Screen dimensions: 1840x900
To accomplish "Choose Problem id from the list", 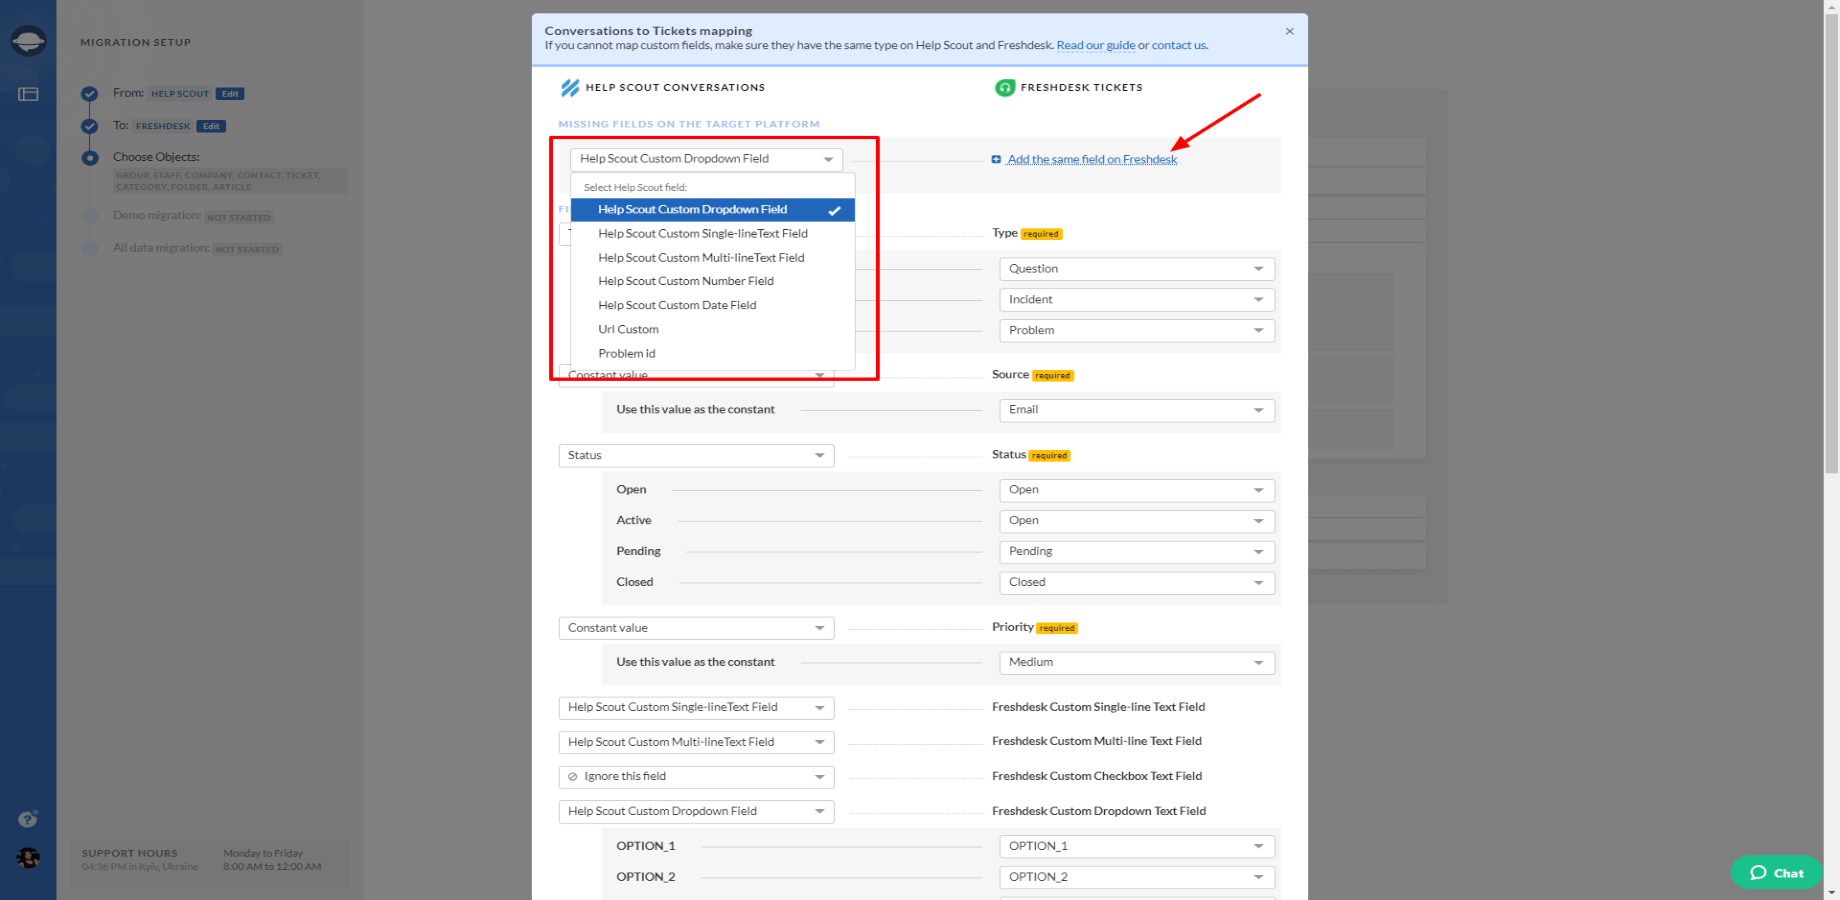I will 712,354.
